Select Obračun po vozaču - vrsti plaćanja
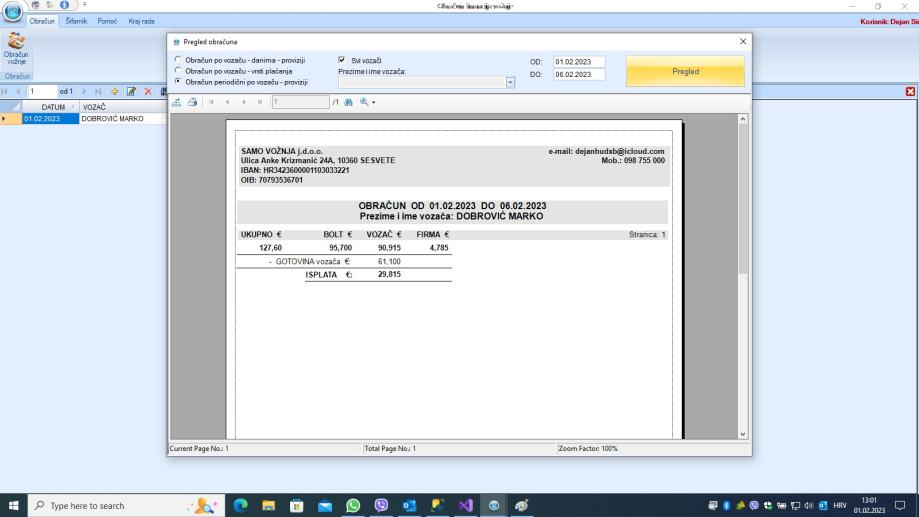919x517 pixels. coord(178,70)
